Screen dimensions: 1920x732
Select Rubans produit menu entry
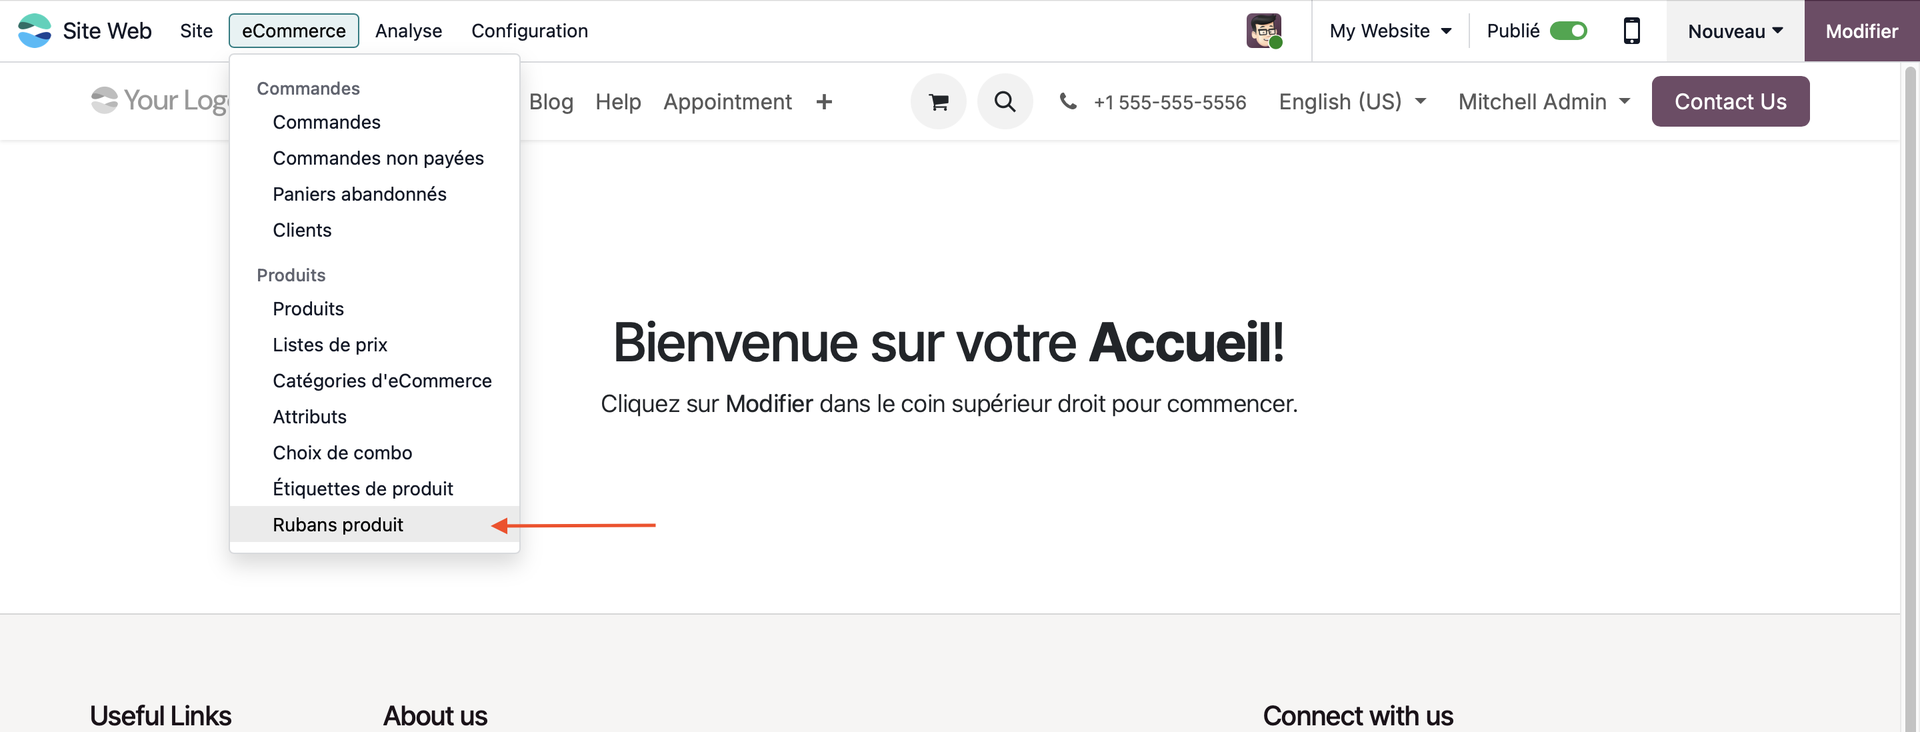tap(338, 525)
